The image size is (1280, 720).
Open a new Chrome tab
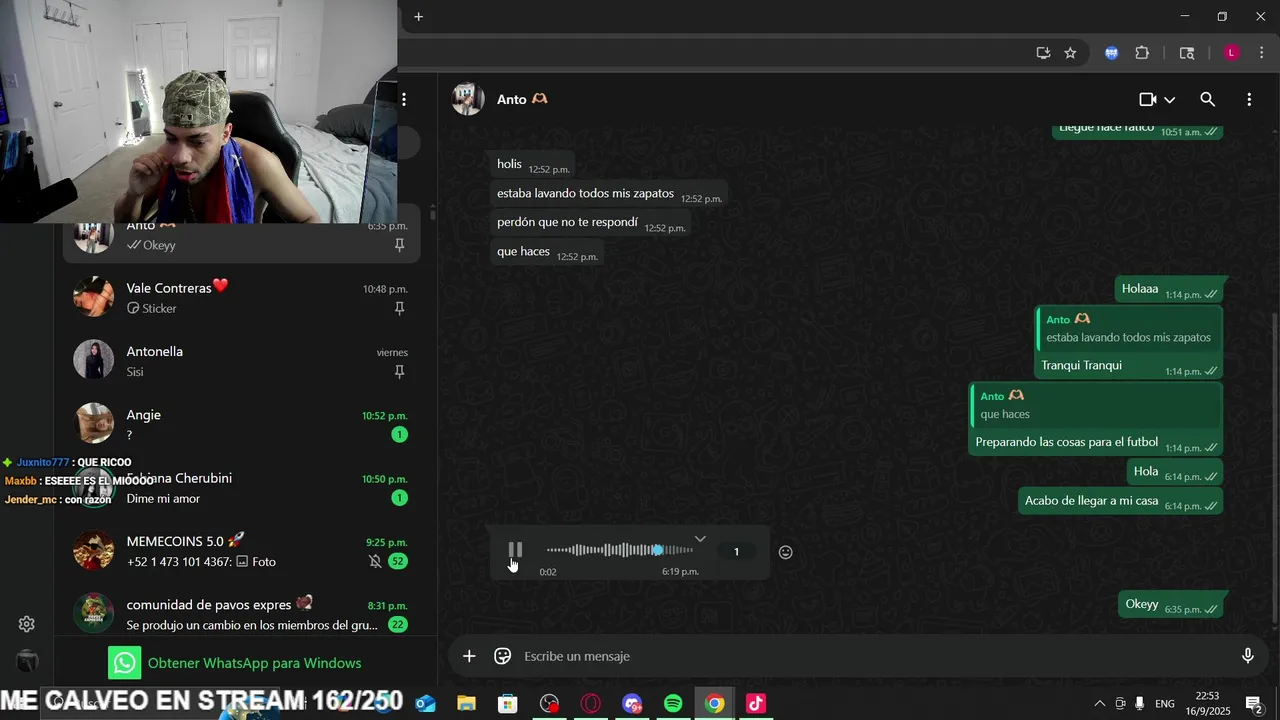418,16
